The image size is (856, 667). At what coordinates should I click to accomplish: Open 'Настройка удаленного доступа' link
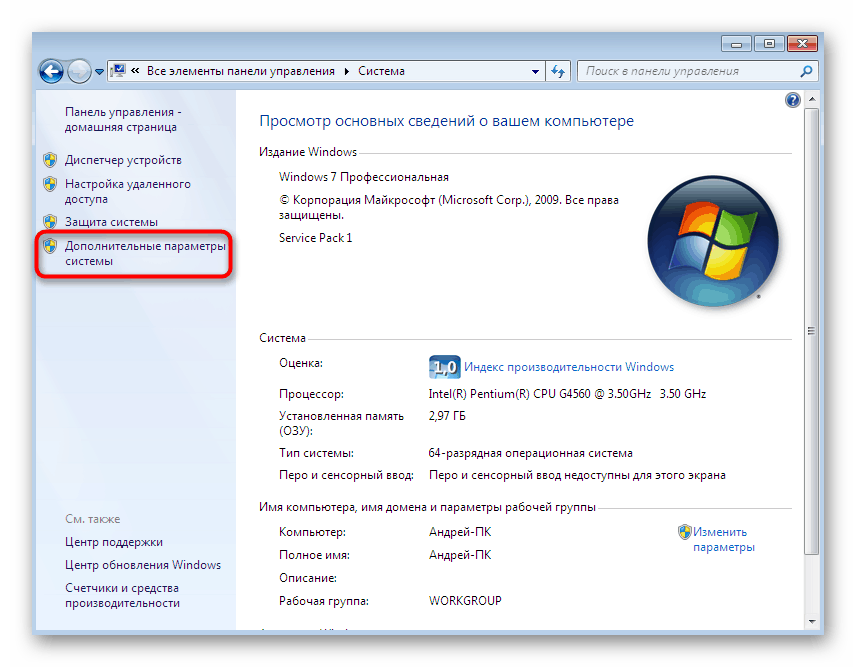[x=128, y=191]
